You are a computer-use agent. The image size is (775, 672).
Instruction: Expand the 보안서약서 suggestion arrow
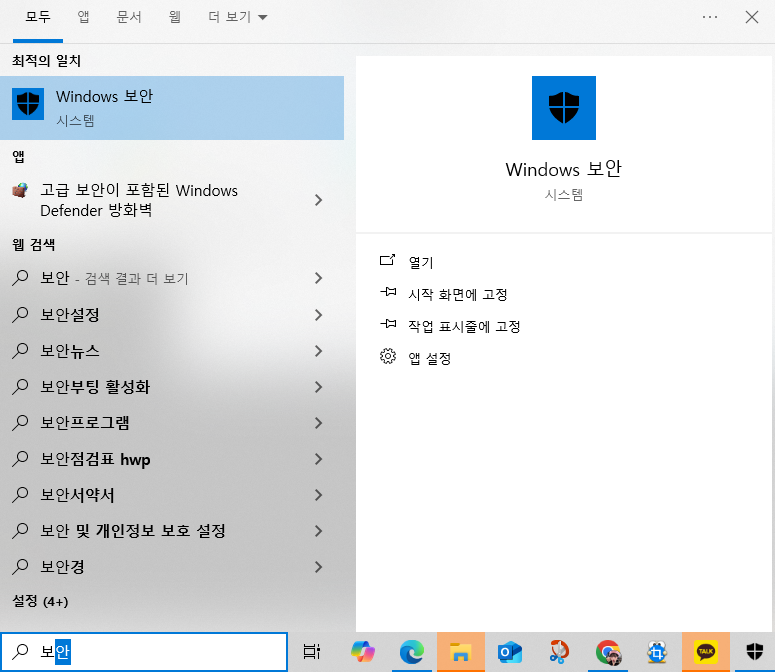click(318, 495)
